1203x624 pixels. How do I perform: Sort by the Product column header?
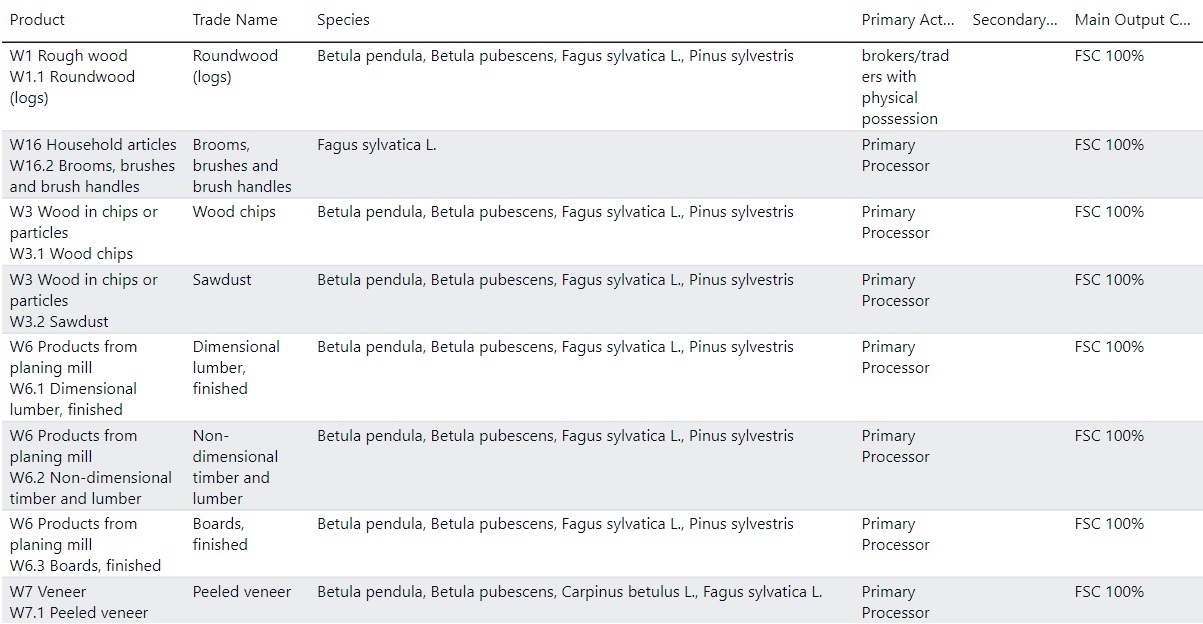click(38, 20)
